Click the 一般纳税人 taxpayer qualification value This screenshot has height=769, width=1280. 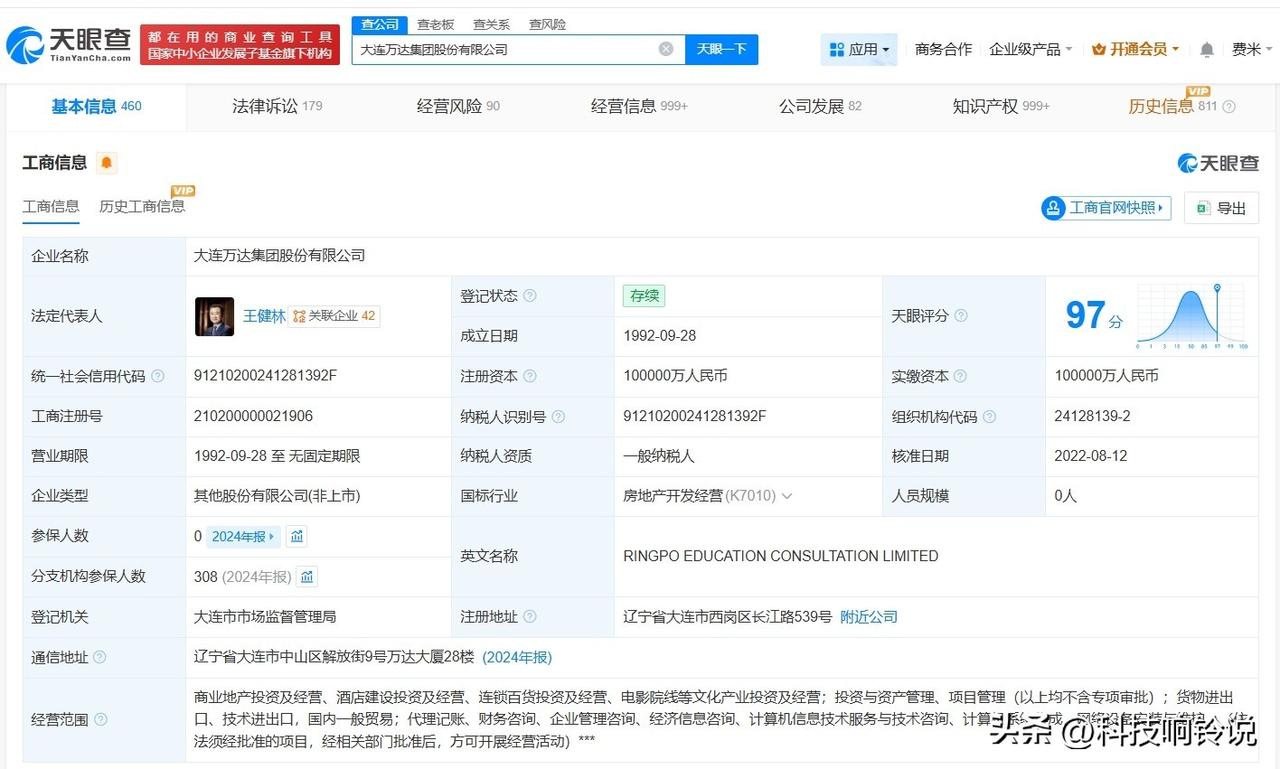(658, 456)
